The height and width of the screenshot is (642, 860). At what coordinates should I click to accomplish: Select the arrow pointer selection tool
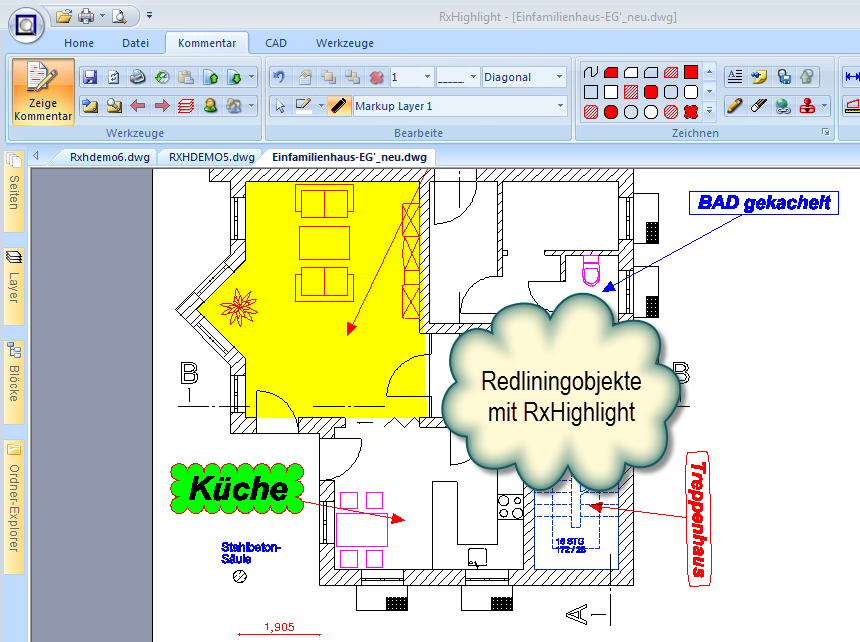click(x=280, y=106)
